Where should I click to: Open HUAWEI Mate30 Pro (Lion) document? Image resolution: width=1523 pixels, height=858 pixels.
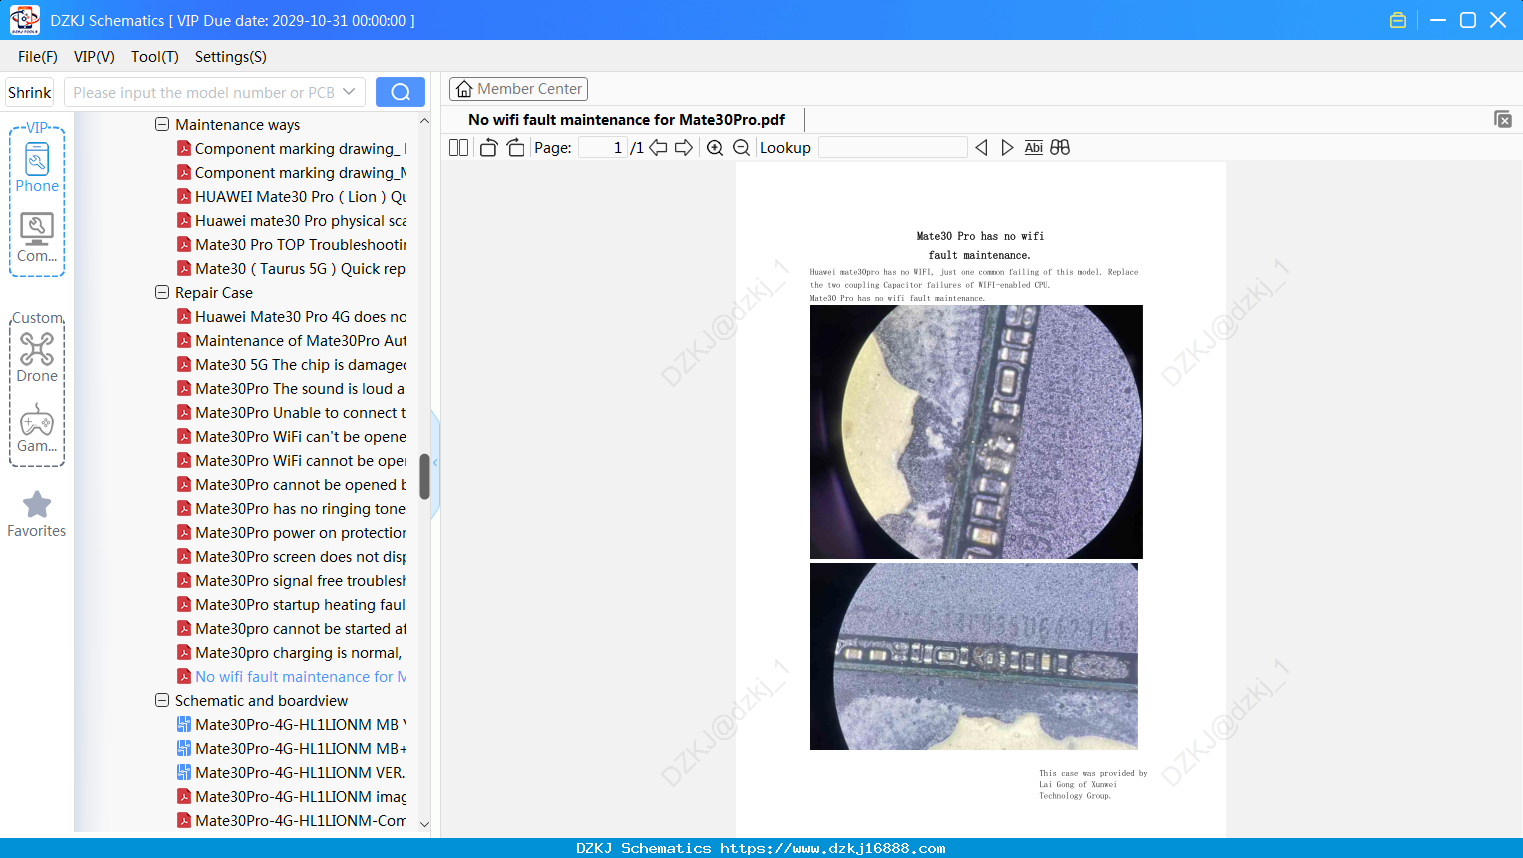coord(291,197)
